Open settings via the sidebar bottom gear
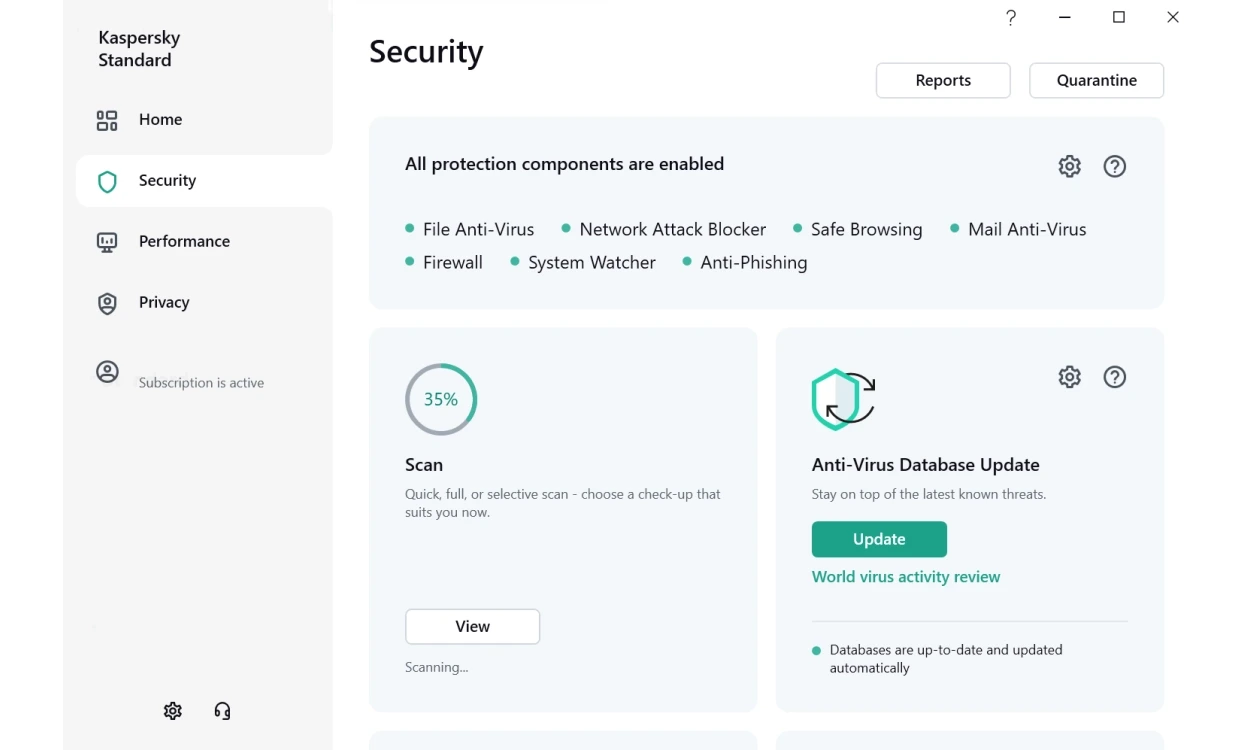The height and width of the screenshot is (750, 1250). (173, 711)
